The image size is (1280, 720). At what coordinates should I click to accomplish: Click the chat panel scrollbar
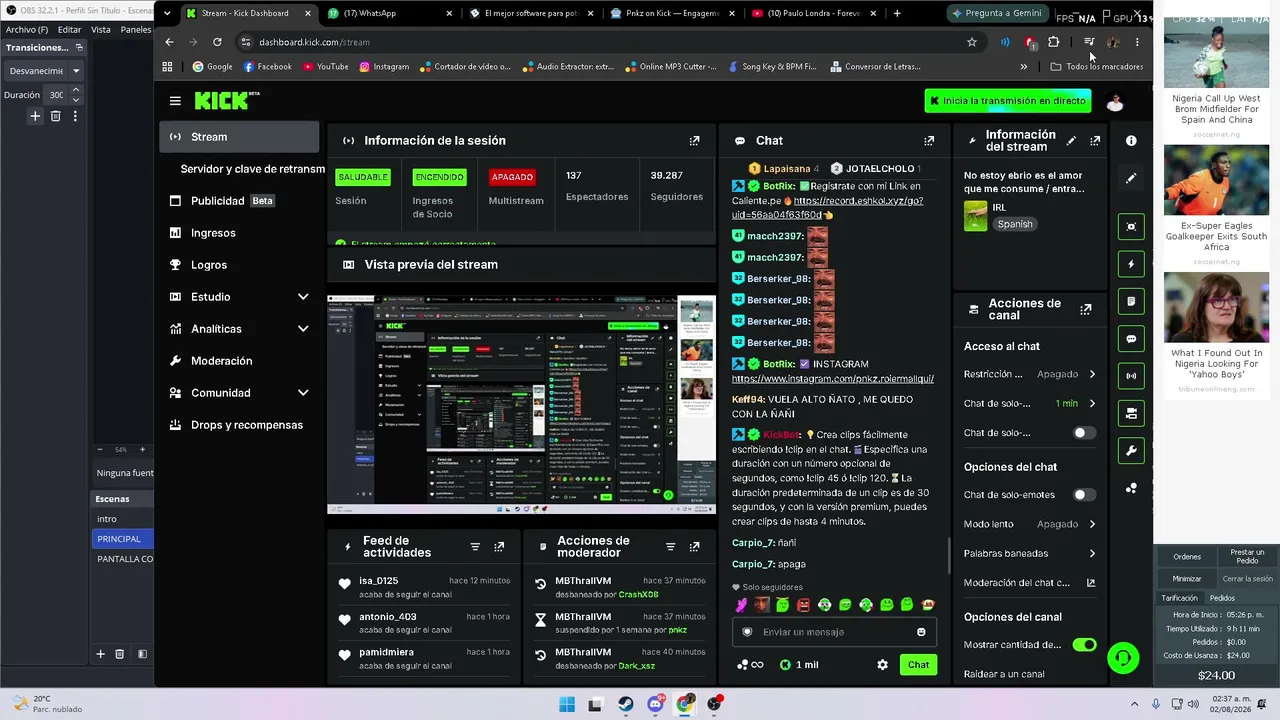[x=949, y=555]
